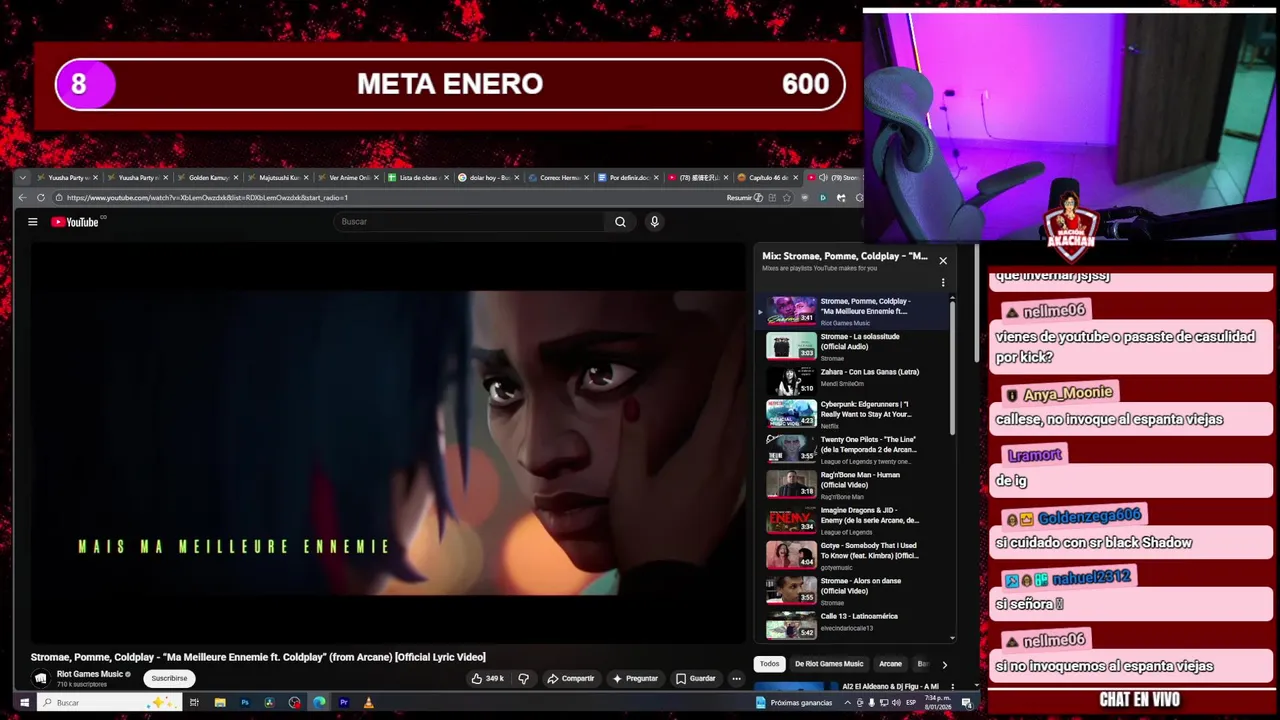Viewport: 1280px width, 720px height.
Task: Play Stromae La solassitude from the mix
Action: point(855,346)
